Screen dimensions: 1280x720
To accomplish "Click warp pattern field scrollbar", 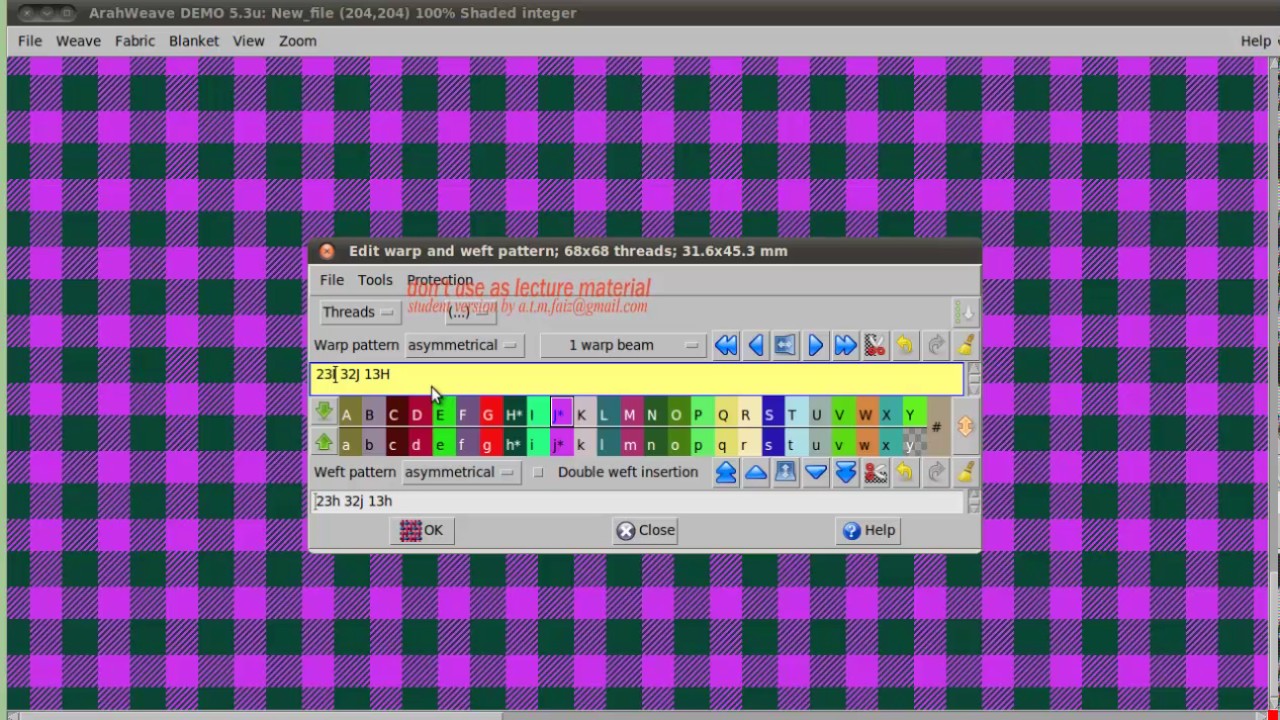I will tap(974, 378).
